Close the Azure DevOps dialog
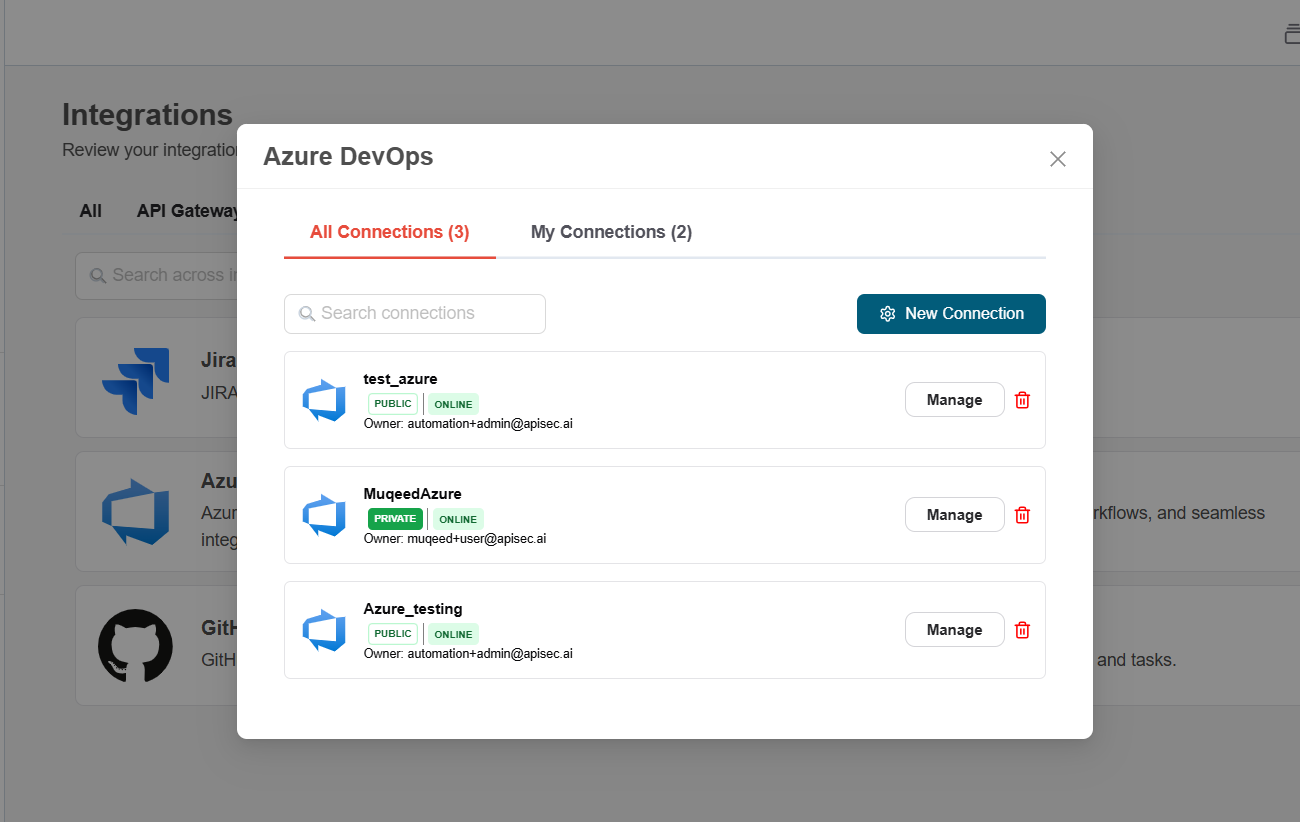The image size is (1300, 822). [x=1058, y=159]
